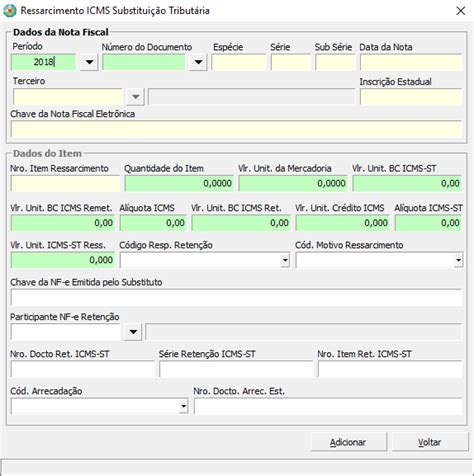Click Chave da NF-e Emitida pelo Substituto field

click(x=236, y=297)
